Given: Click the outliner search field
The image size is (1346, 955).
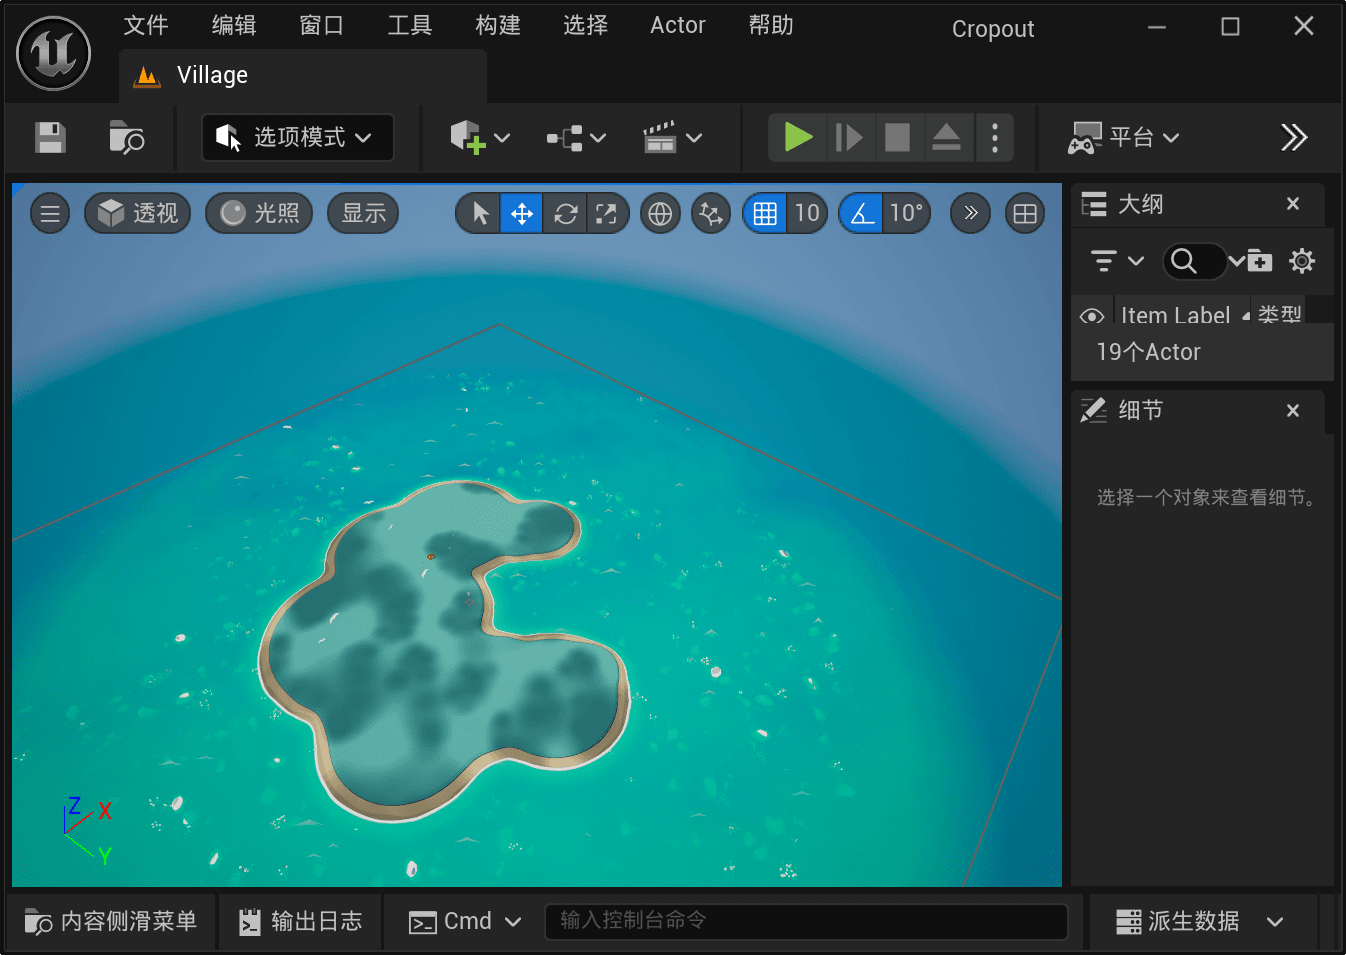Looking at the screenshot, I should click(x=1194, y=261).
